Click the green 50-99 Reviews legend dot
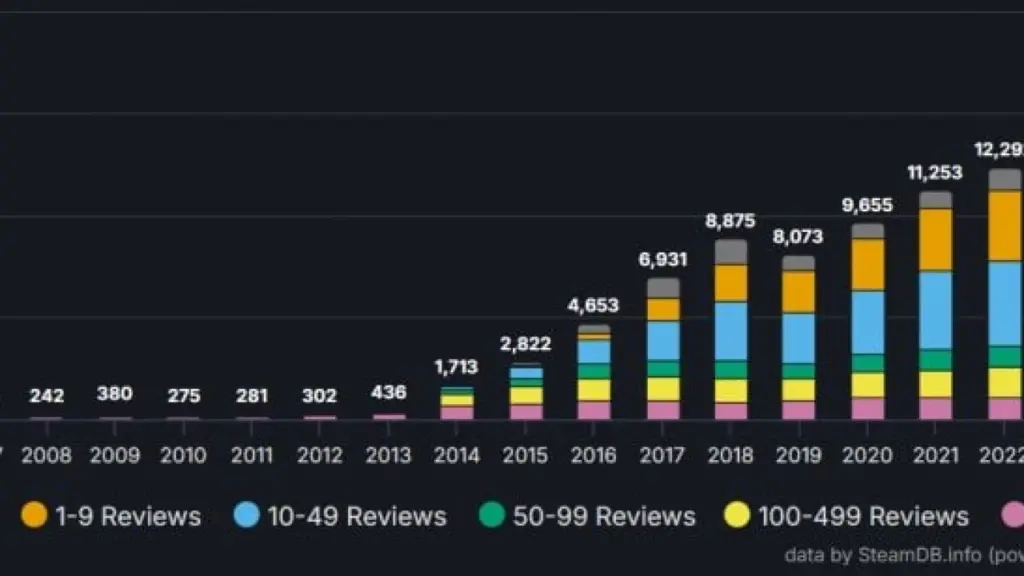 click(491, 516)
